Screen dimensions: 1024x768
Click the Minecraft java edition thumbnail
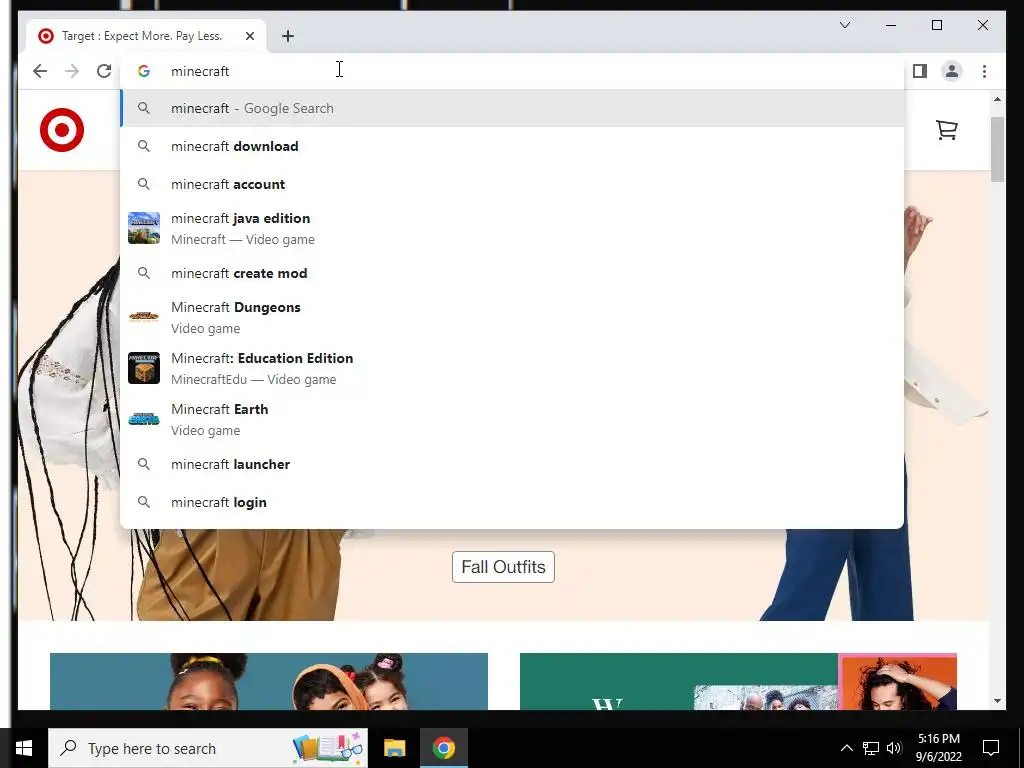[144, 228]
